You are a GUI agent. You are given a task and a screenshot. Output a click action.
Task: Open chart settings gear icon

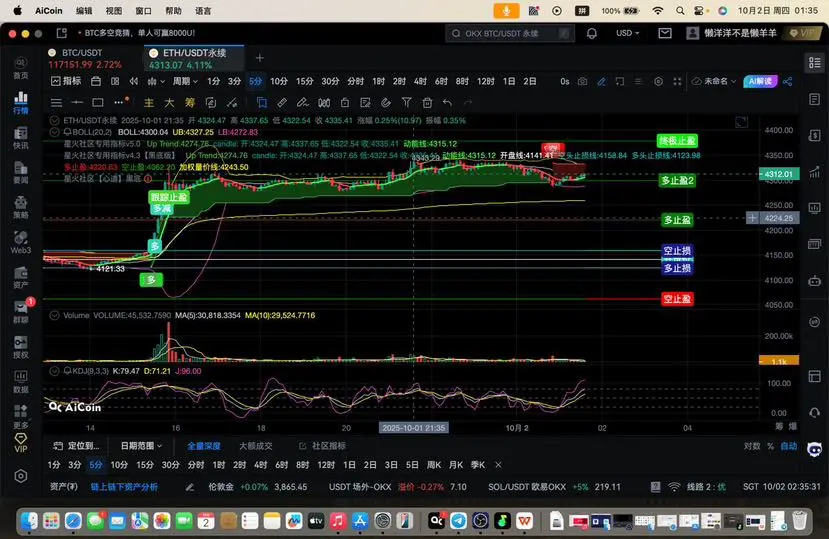pyautogui.click(x=658, y=81)
